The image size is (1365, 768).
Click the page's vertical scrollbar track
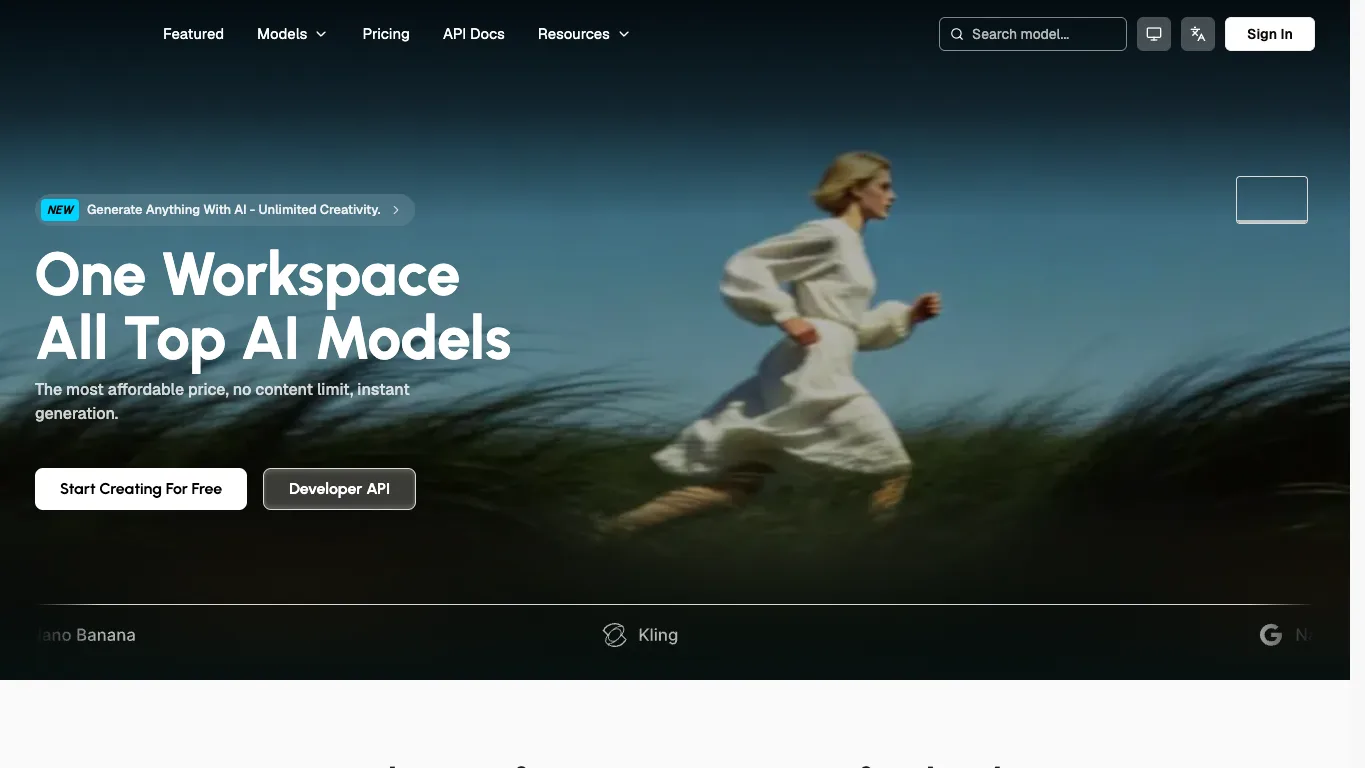click(x=1357, y=384)
